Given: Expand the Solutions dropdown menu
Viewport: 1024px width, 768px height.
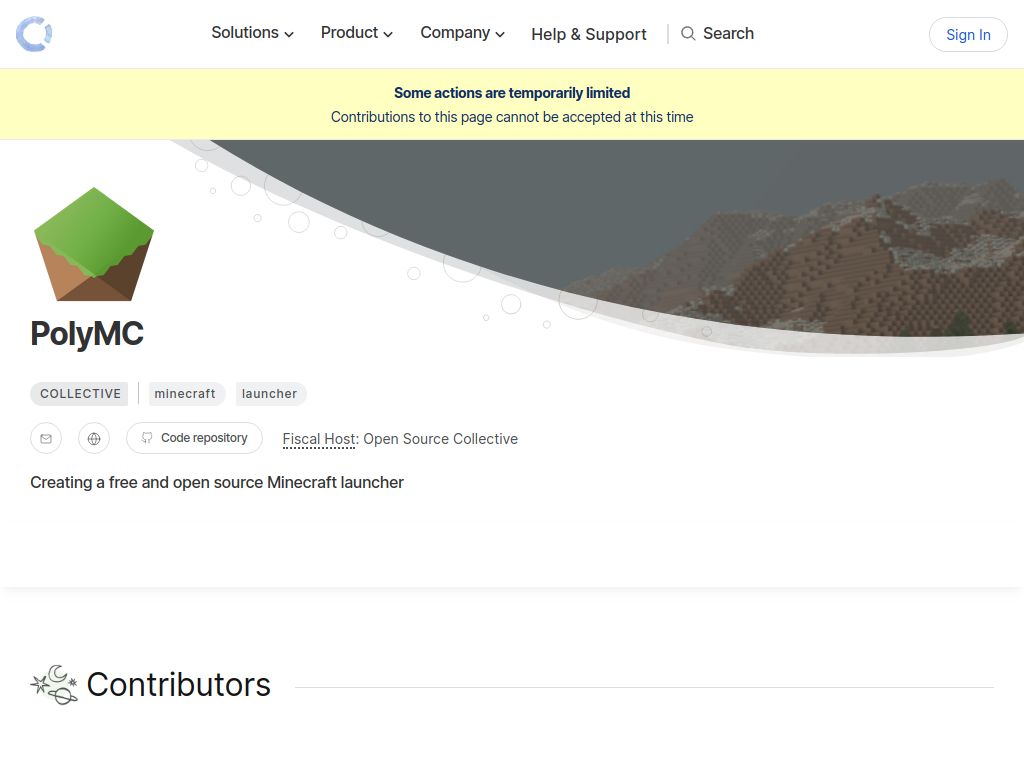Looking at the screenshot, I should [x=252, y=33].
